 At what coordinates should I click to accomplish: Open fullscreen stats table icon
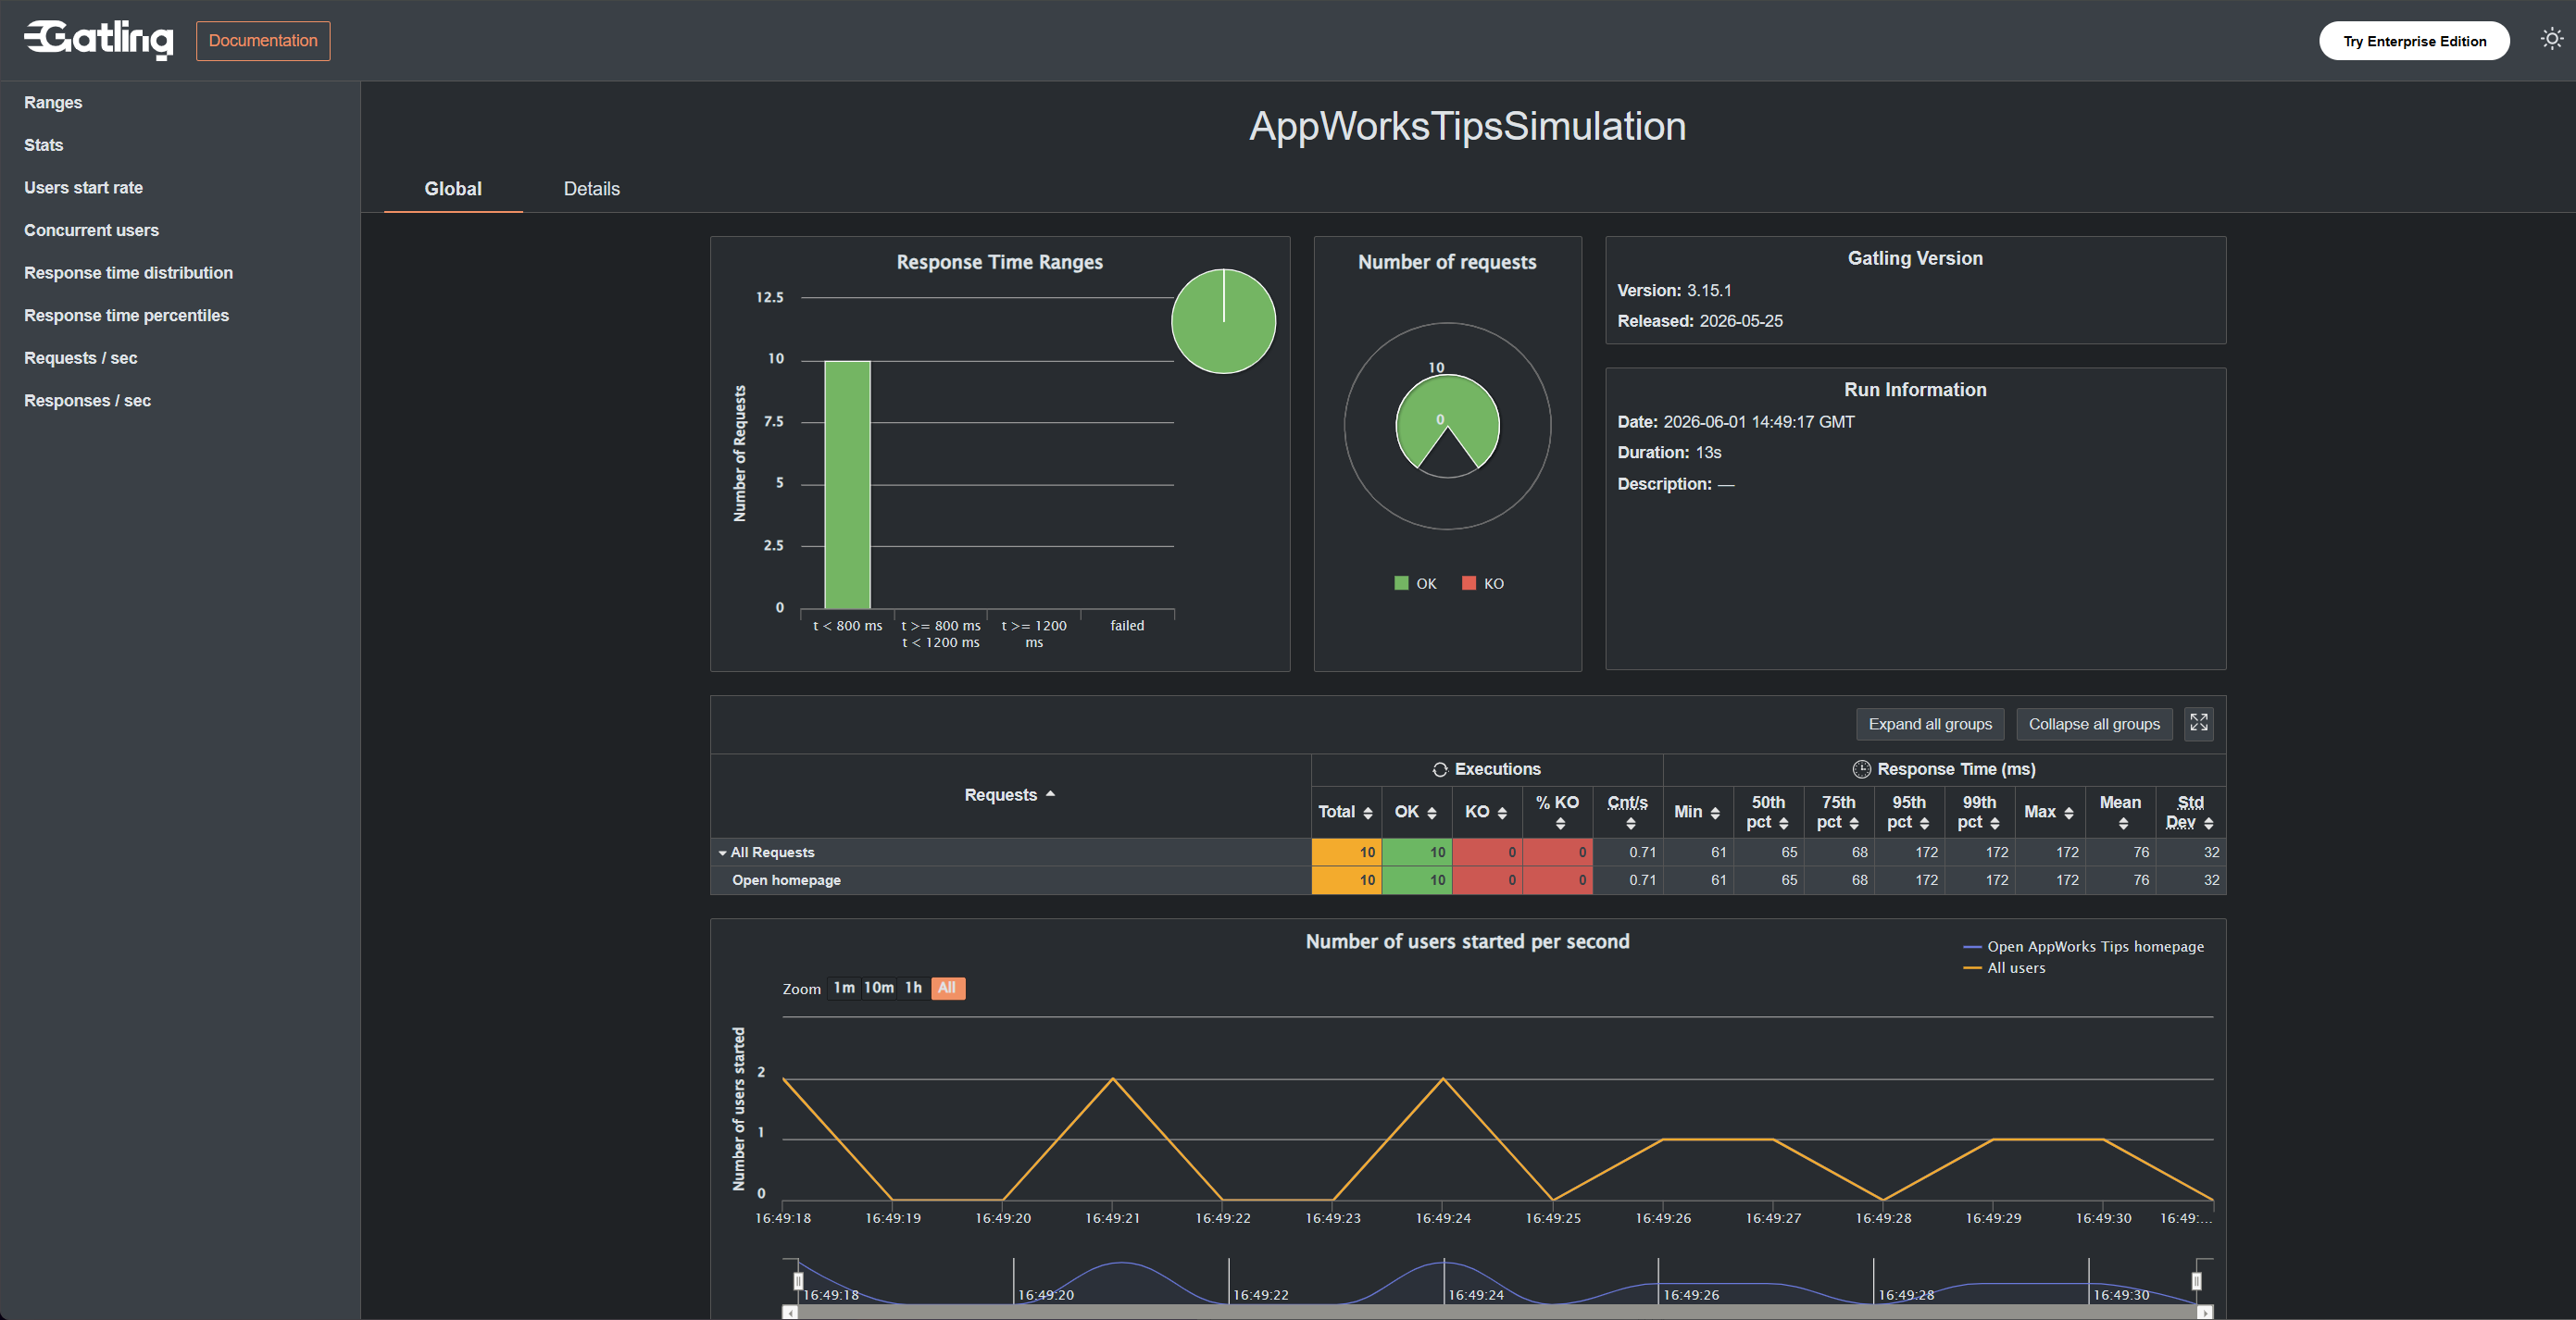[x=2198, y=723]
